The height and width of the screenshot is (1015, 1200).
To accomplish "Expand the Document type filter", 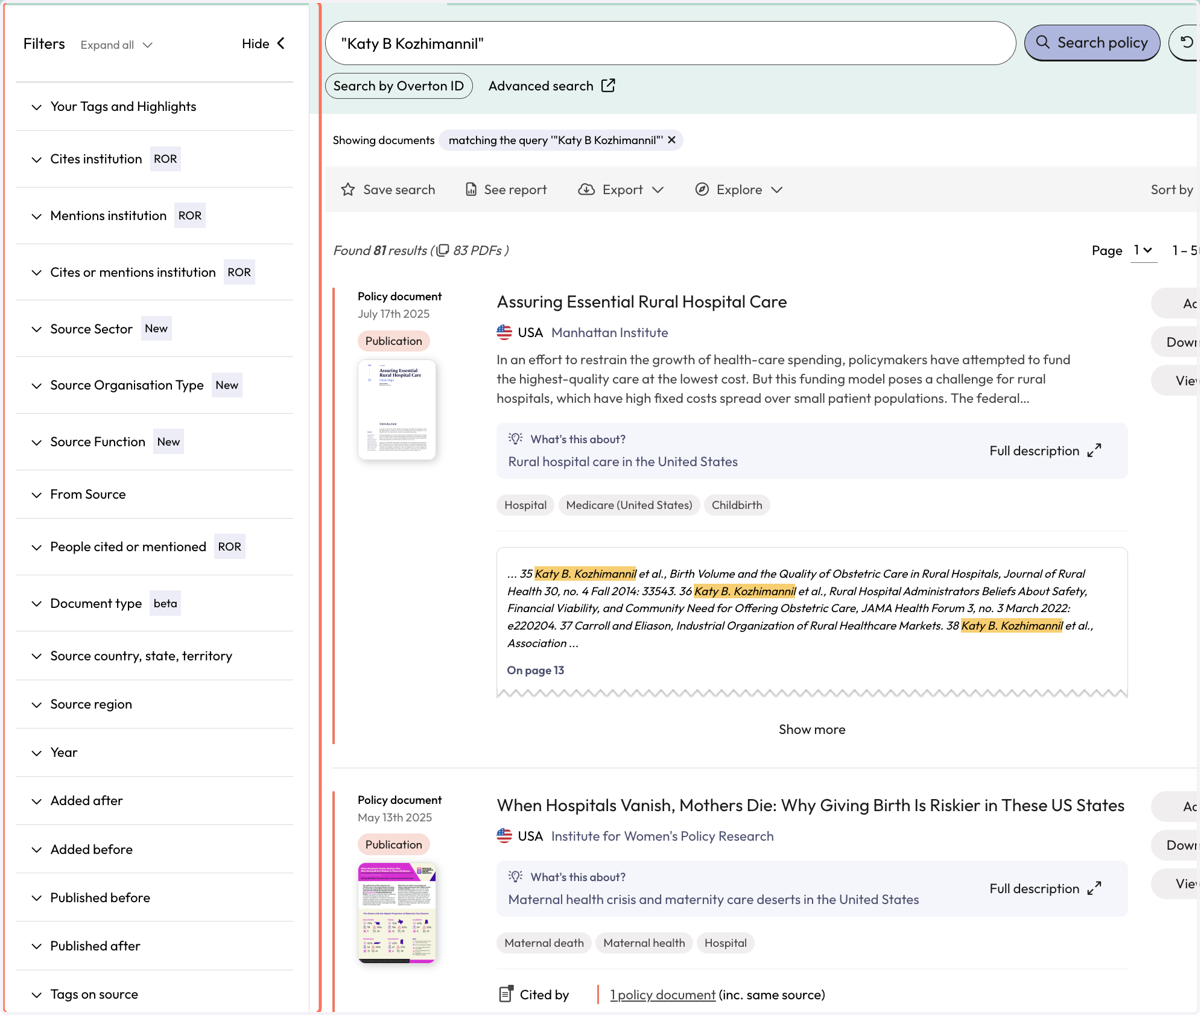I will pyautogui.click(x=155, y=604).
